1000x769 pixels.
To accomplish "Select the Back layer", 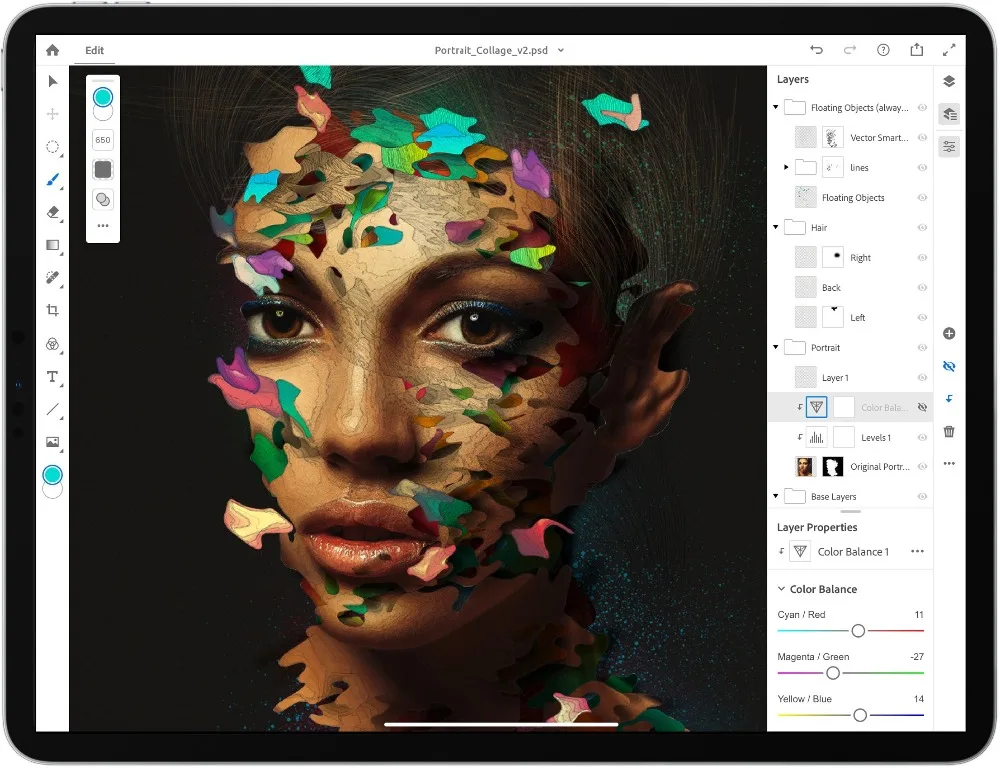I will click(x=852, y=288).
